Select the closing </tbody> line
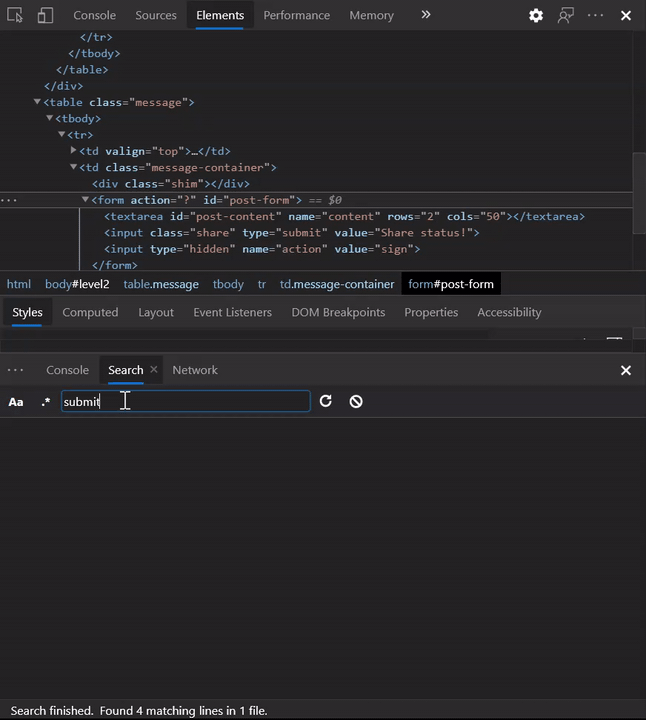 (94, 53)
